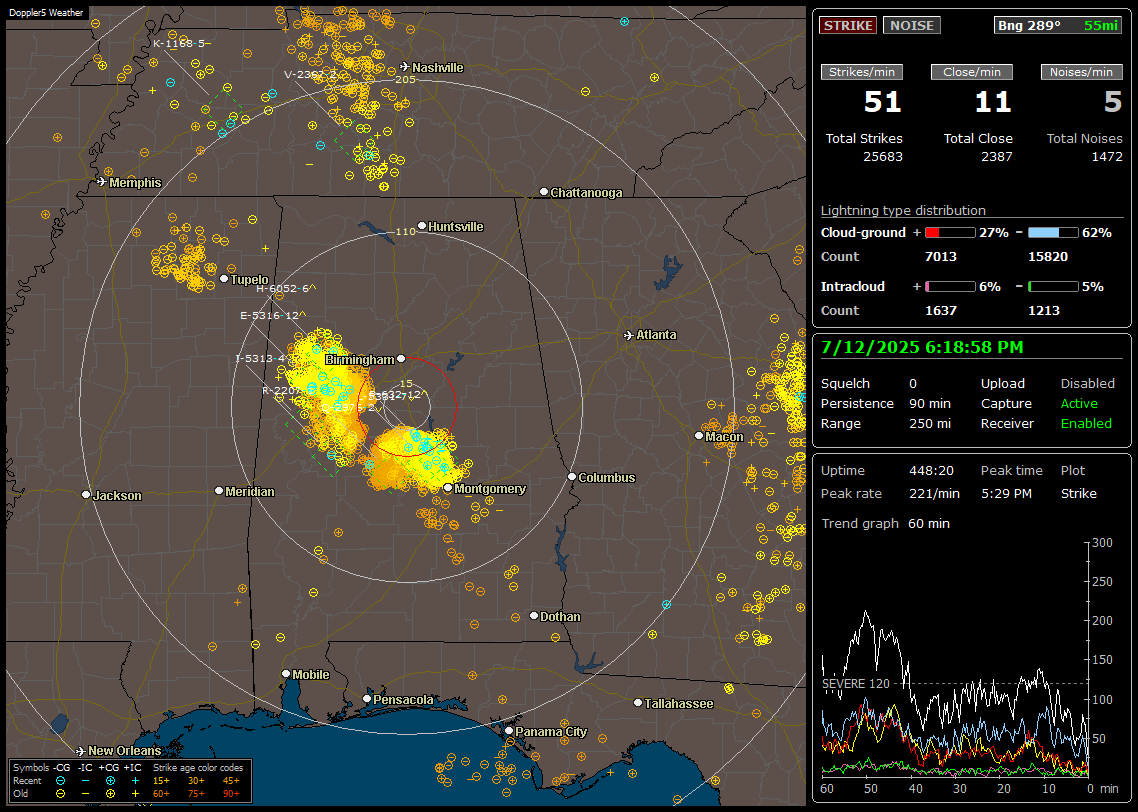
Task: Click the negative cloud-ground blue percentage bar
Action: pyautogui.click(x=1053, y=233)
